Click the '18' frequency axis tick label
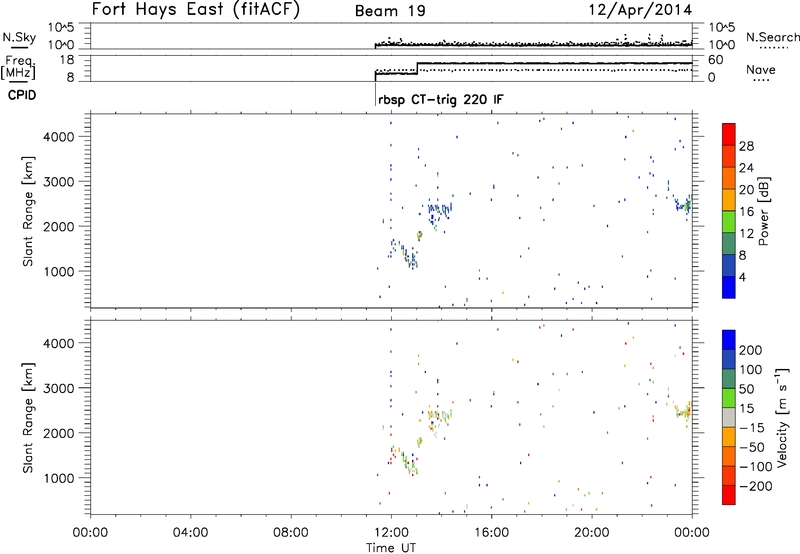This screenshot has width=800, height=554. tap(67, 60)
